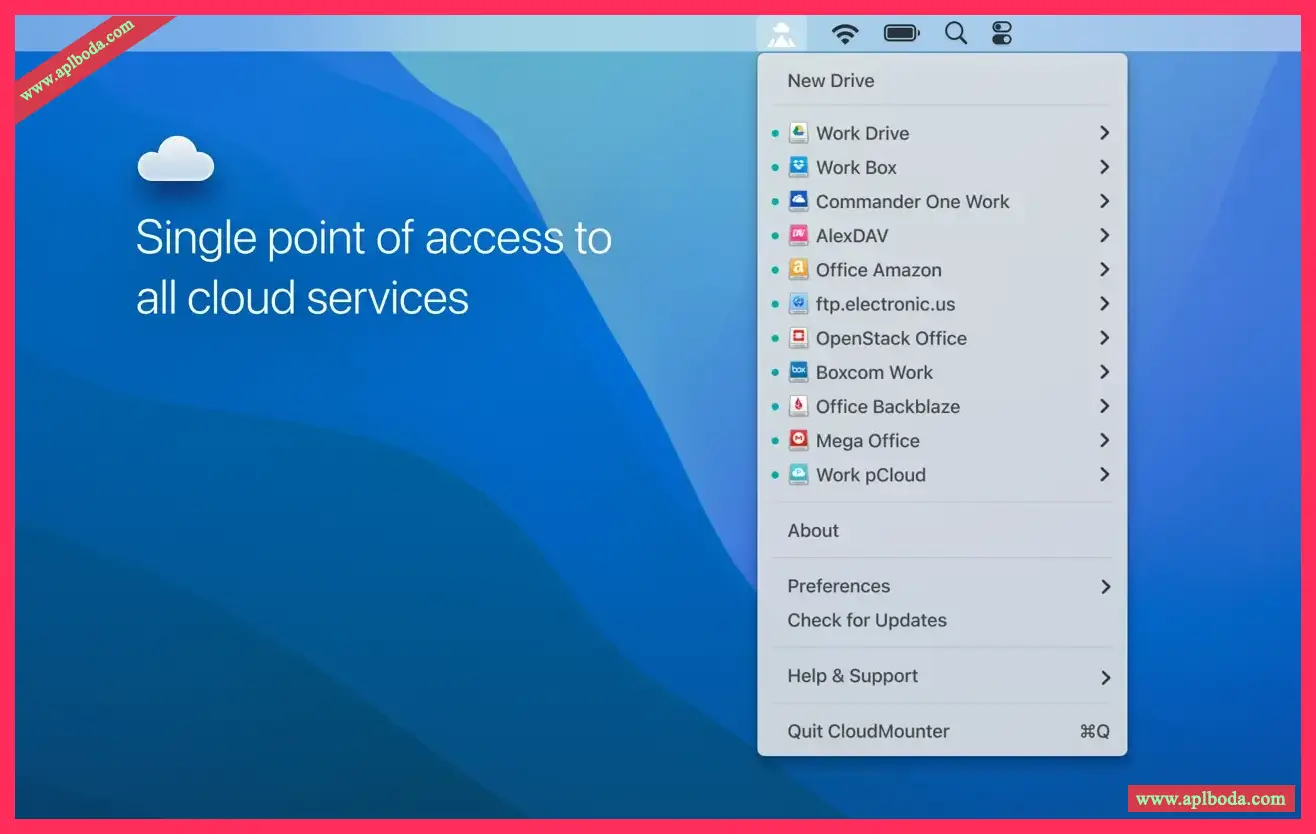Screen dimensions: 1316x834
Task: Click the CloudMounter menu bar icon
Action: (781, 34)
